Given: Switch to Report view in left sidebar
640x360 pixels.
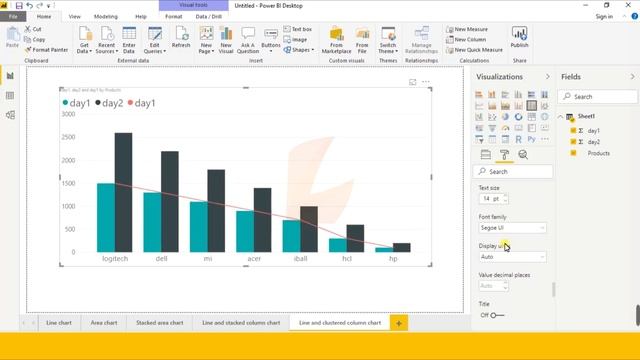Looking at the screenshot, I should pos(10,76).
